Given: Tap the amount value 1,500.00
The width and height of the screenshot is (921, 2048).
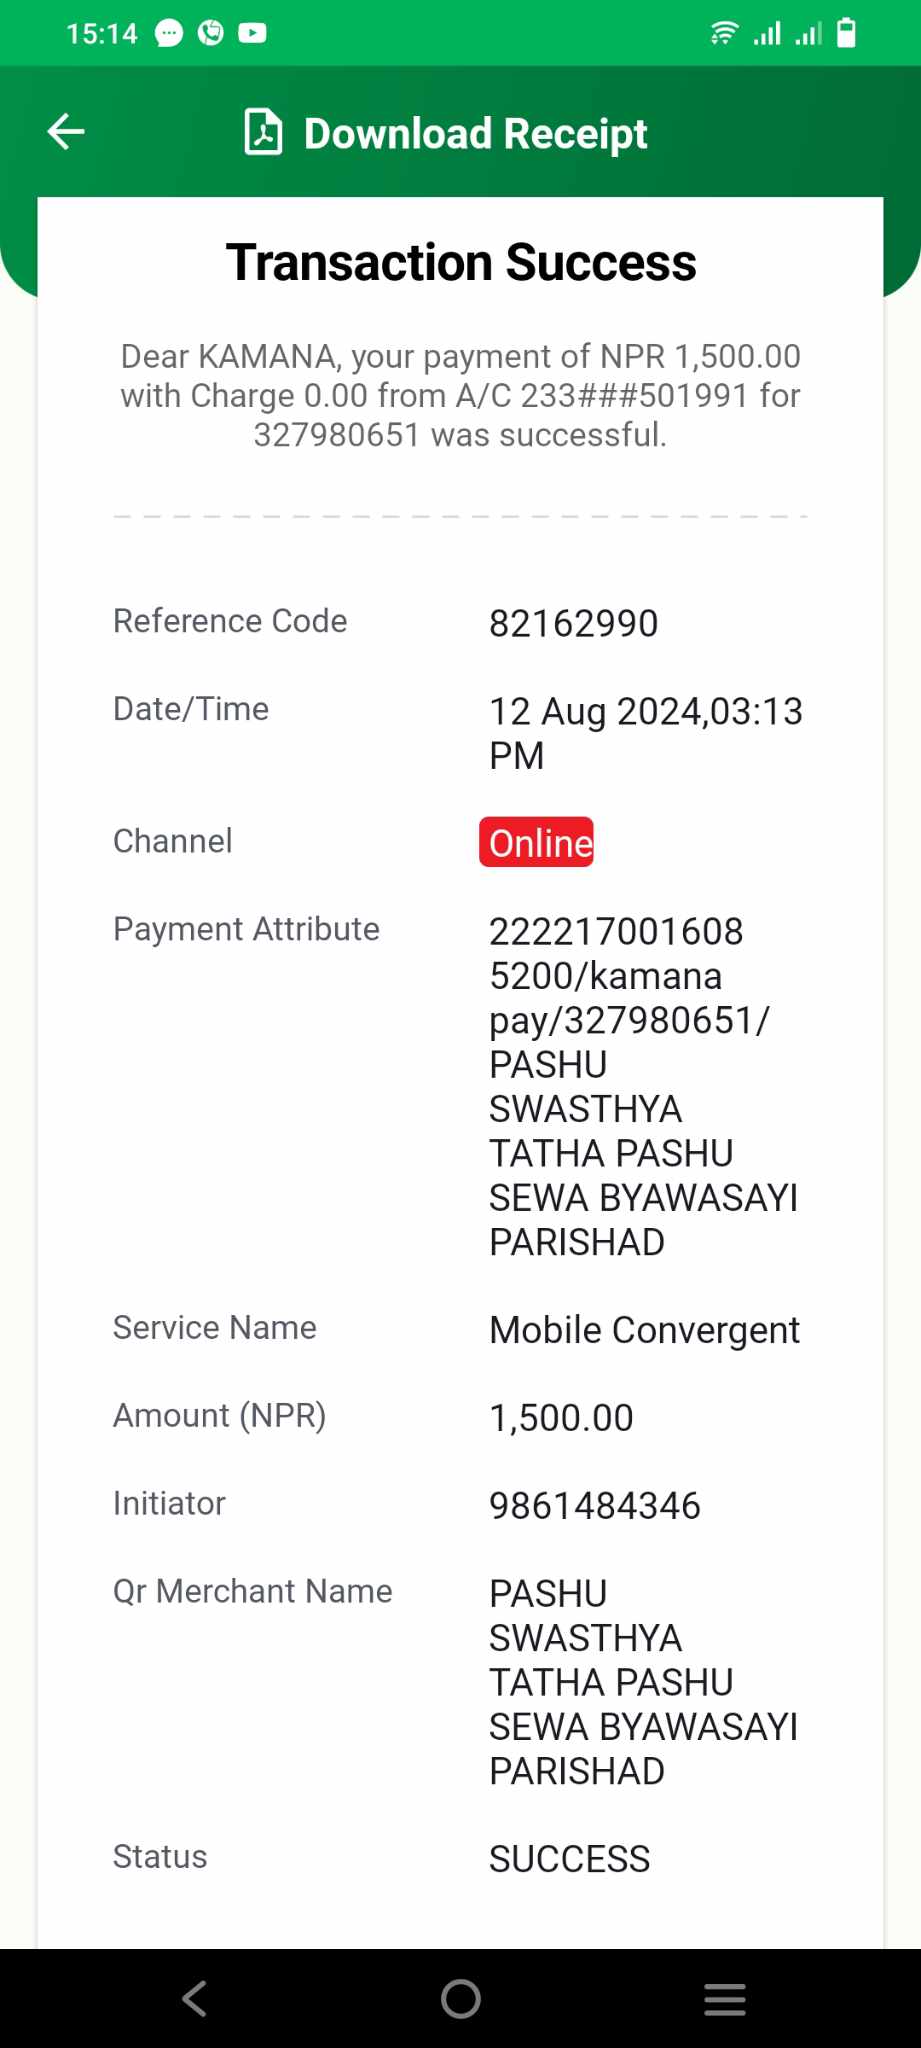Looking at the screenshot, I should click(561, 1418).
